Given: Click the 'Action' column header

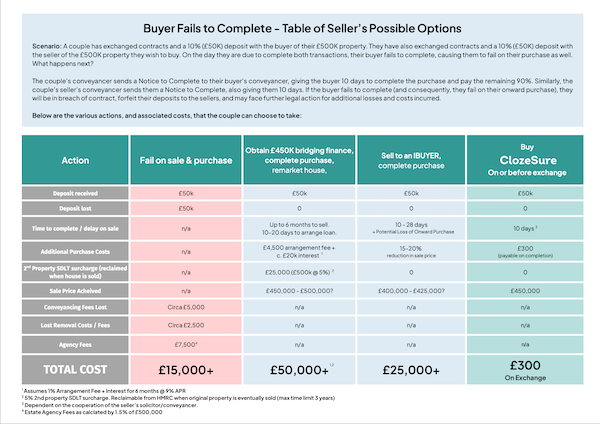Looking at the screenshot, I should 74,157.
